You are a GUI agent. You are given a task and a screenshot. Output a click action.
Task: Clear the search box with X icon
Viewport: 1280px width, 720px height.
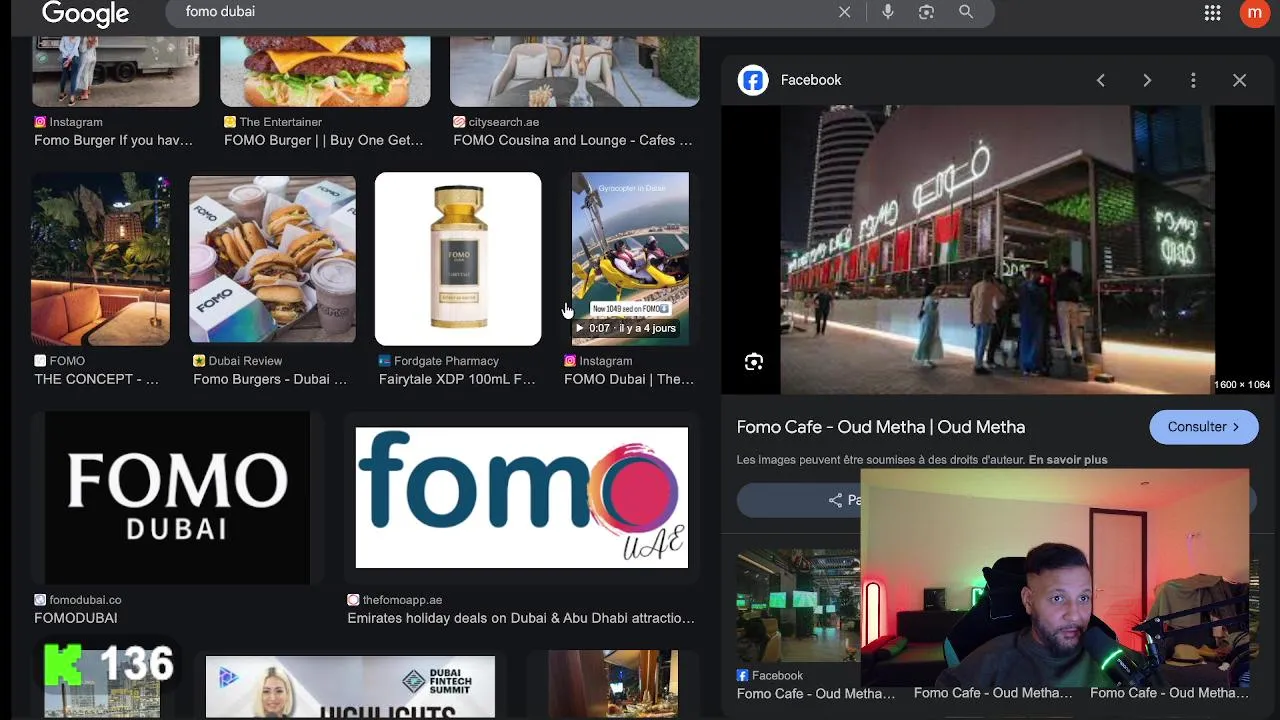[x=844, y=12]
